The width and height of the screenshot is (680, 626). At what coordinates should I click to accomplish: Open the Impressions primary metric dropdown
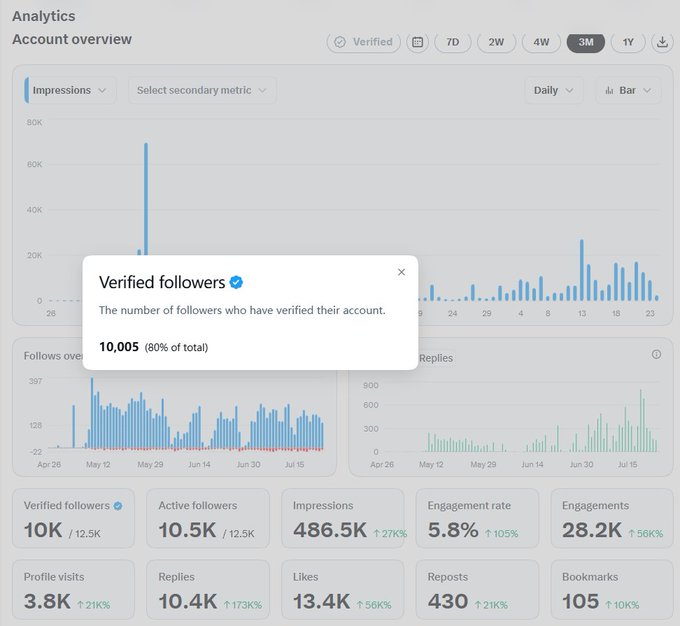(x=70, y=90)
